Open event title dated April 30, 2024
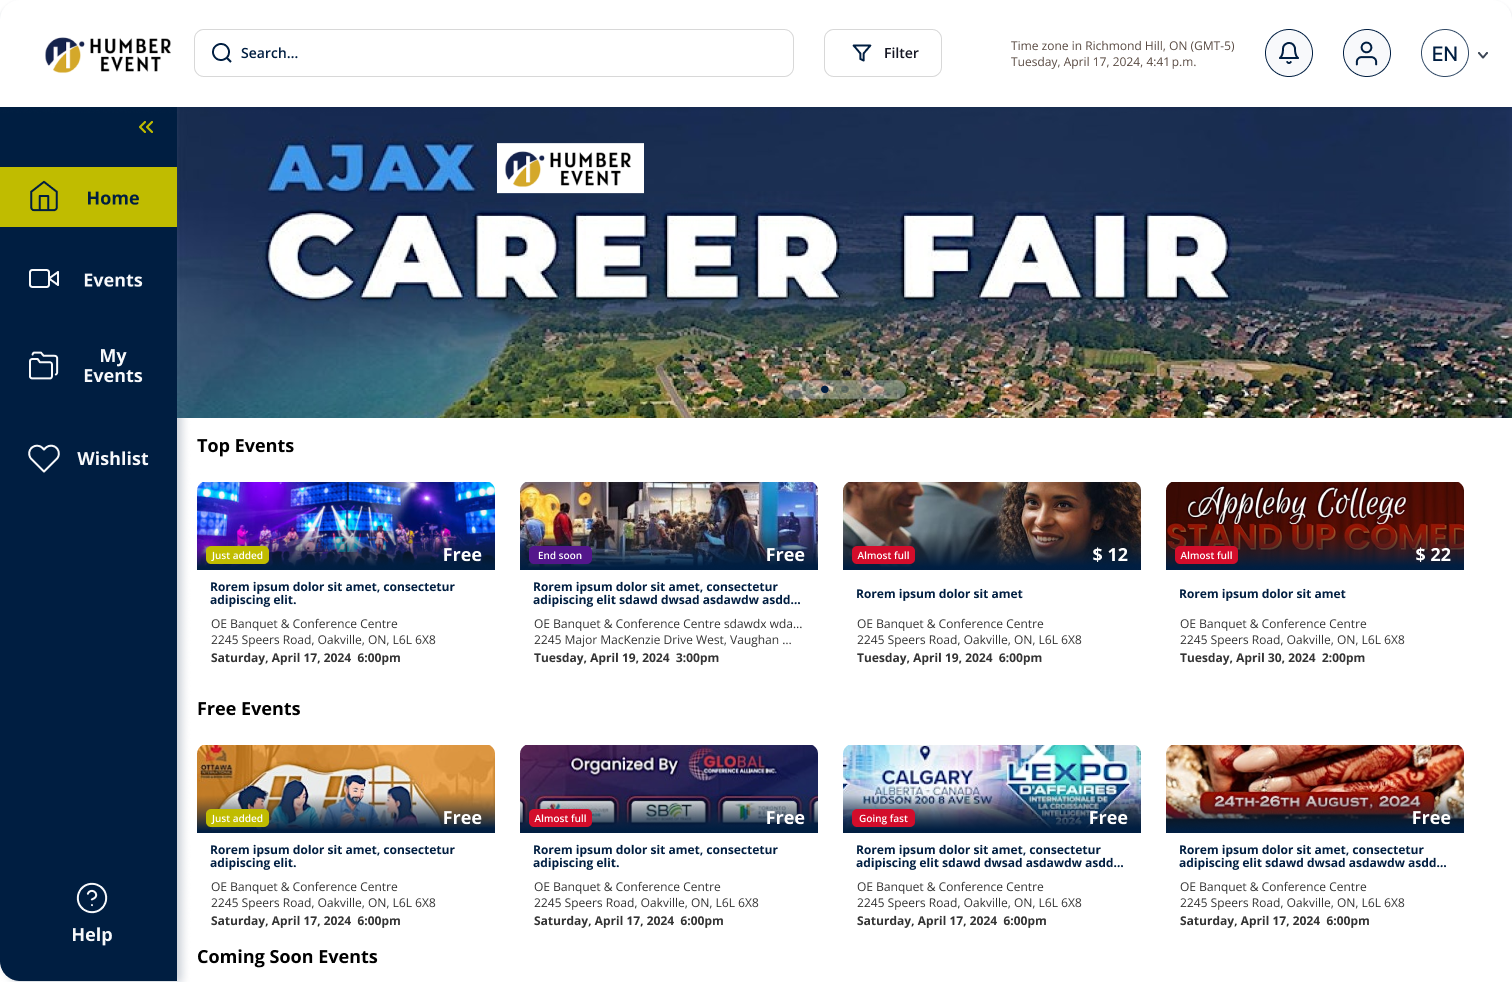1512x982 pixels. pyautogui.click(x=1262, y=594)
